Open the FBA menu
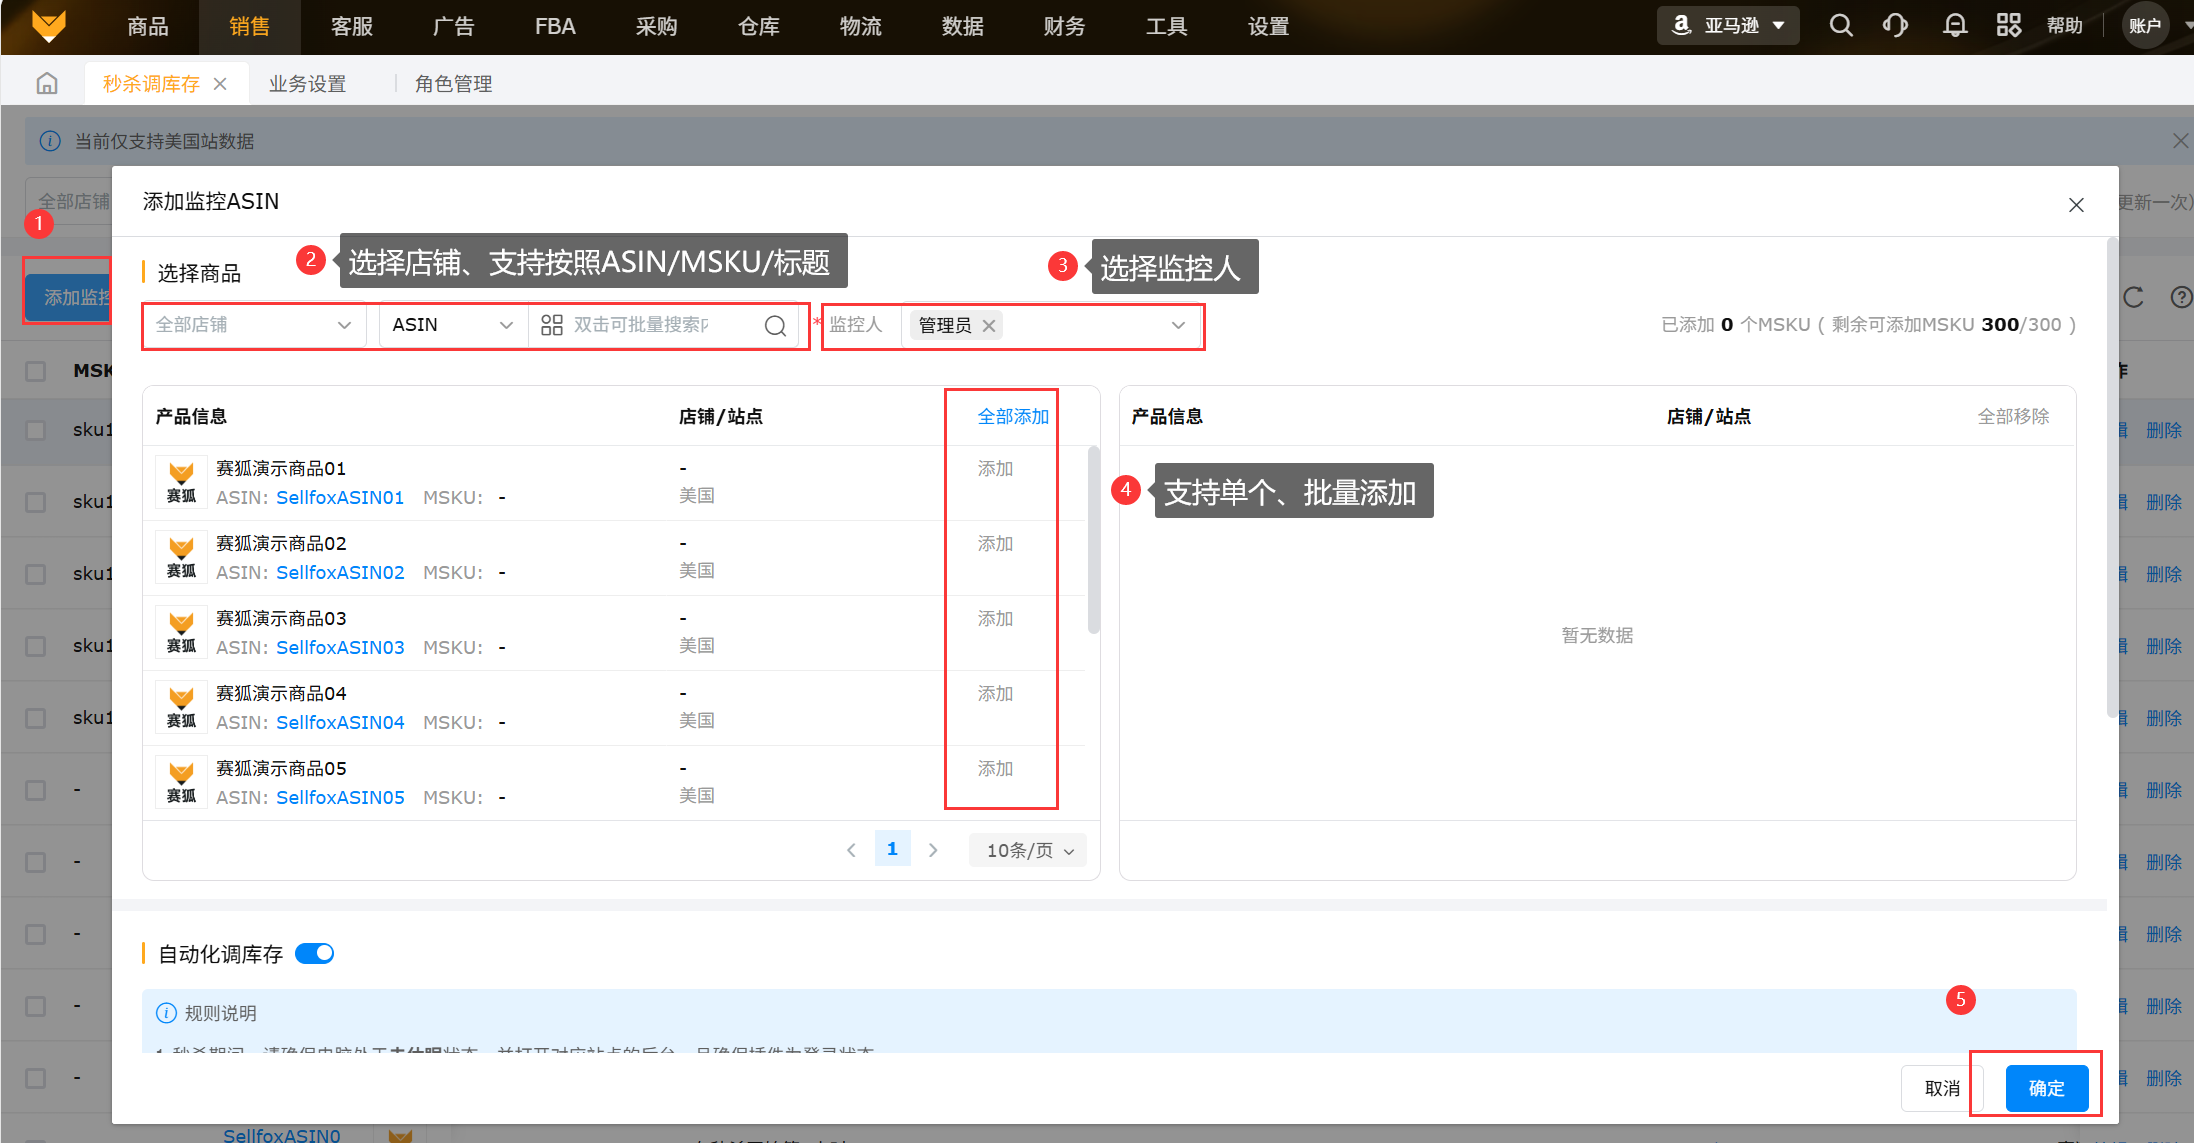 (555, 27)
